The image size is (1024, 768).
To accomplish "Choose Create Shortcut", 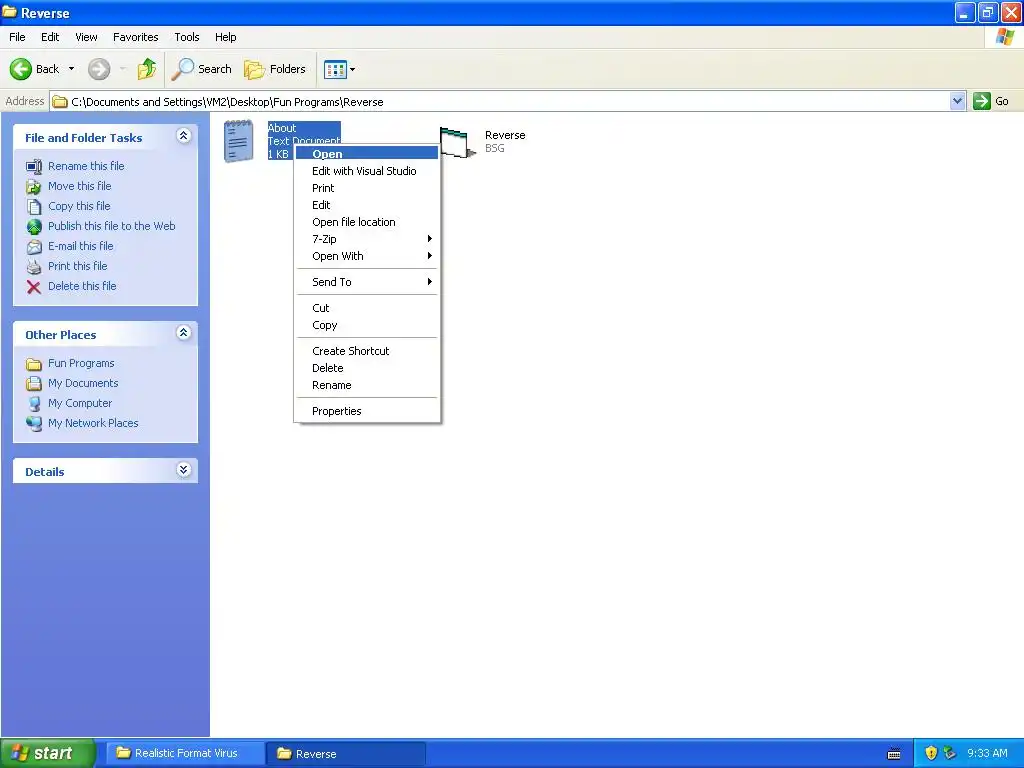I will click(x=367, y=351).
